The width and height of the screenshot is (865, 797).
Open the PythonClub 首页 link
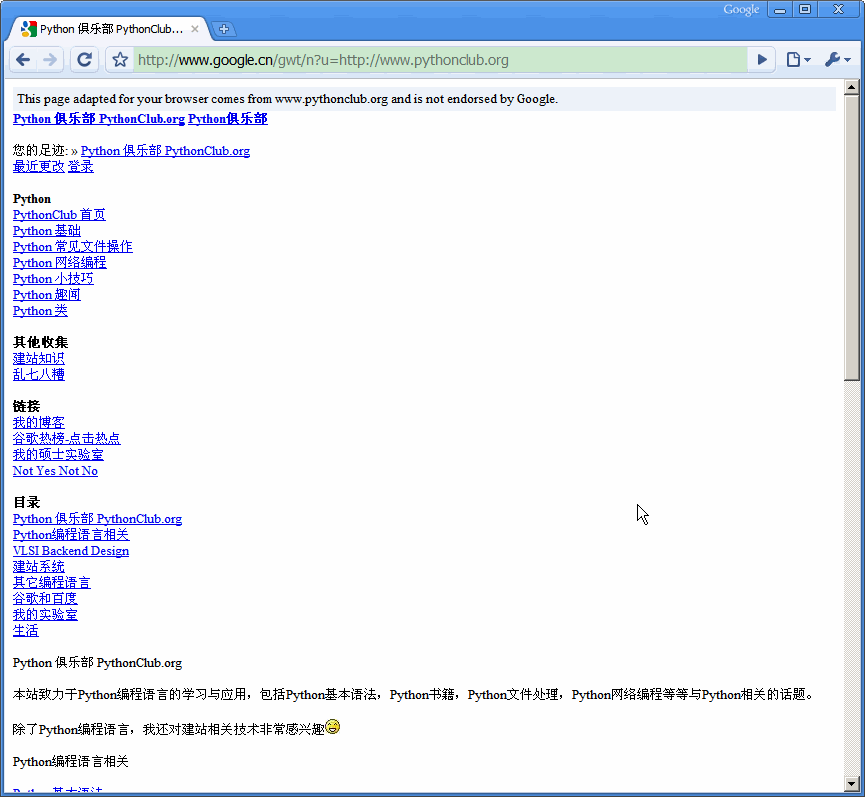tap(58, 214)
